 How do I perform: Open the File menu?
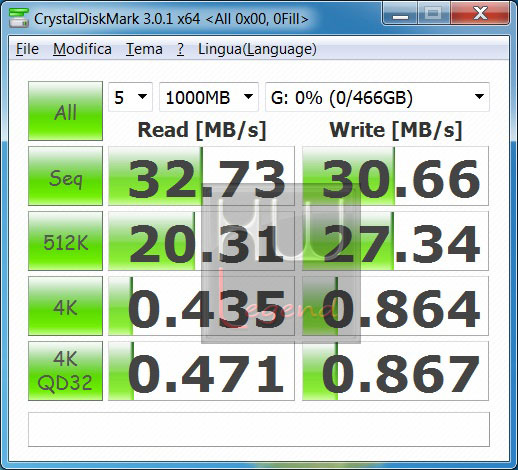click(x=27, y=49)
